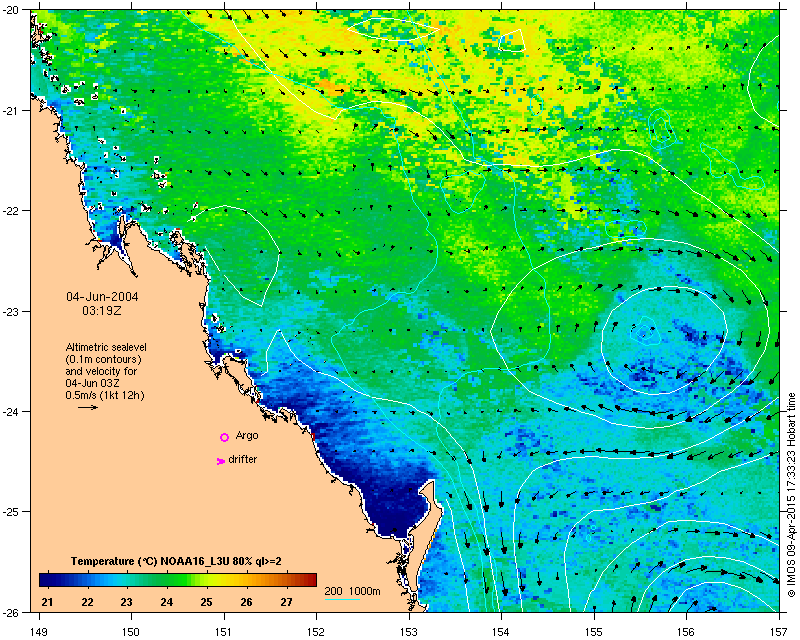Click the -24 latitude axis label
Viewport: 800px width, 640px height.
coord(10,411)
